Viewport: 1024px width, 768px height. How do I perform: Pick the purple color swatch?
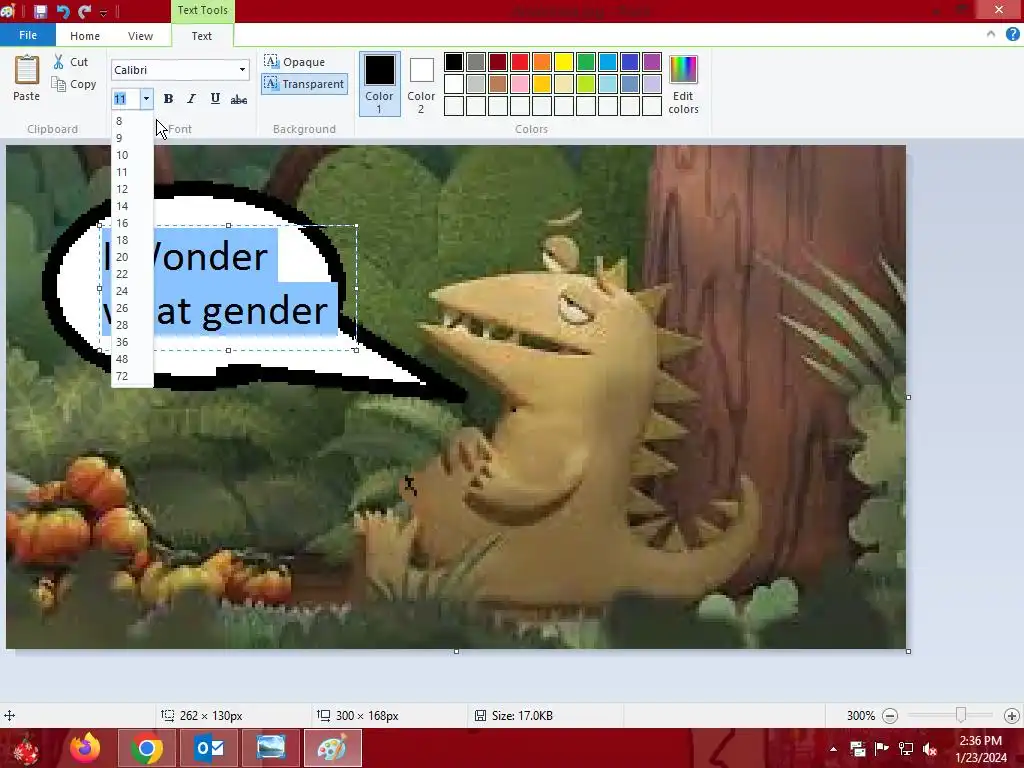(652, 62)
